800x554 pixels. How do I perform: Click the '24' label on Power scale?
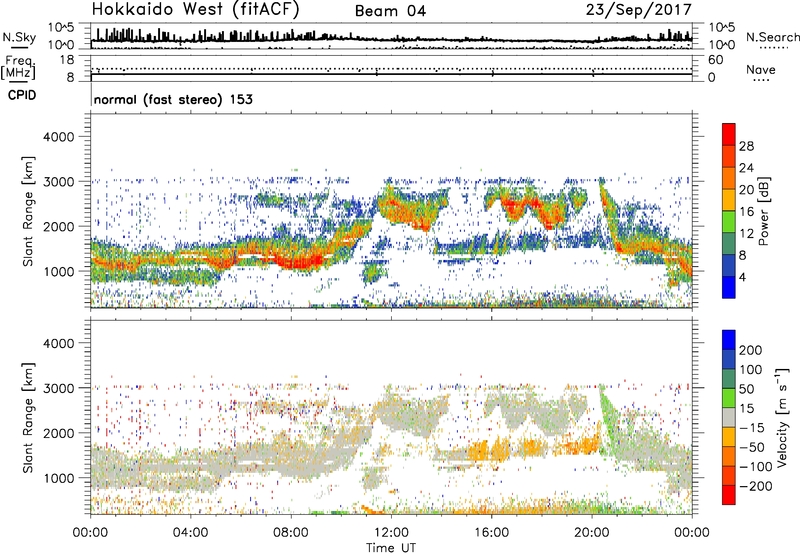[x=746, y=168]
